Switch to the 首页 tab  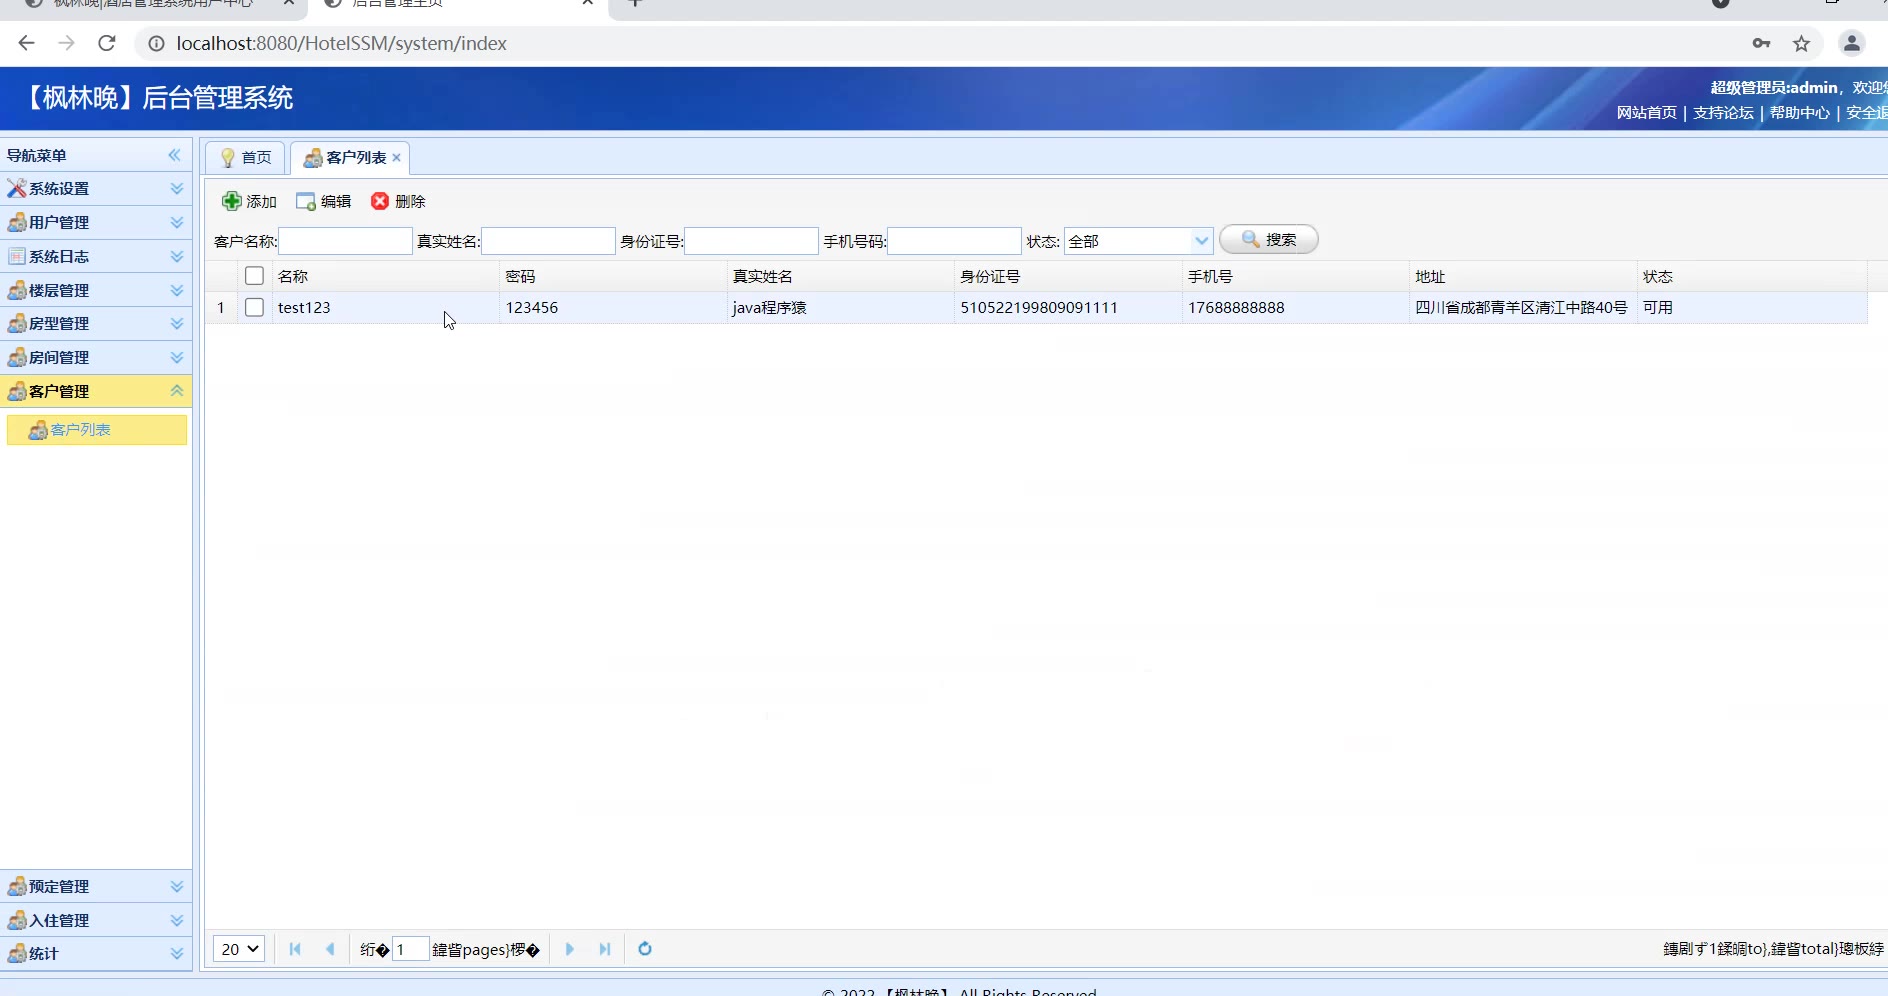(246, 158)
